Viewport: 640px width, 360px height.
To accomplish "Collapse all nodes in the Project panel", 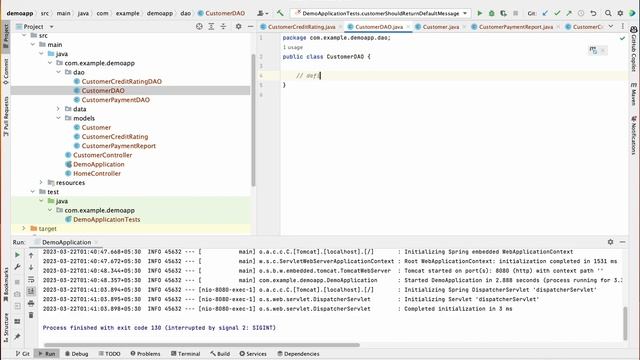I will (223, 27).
